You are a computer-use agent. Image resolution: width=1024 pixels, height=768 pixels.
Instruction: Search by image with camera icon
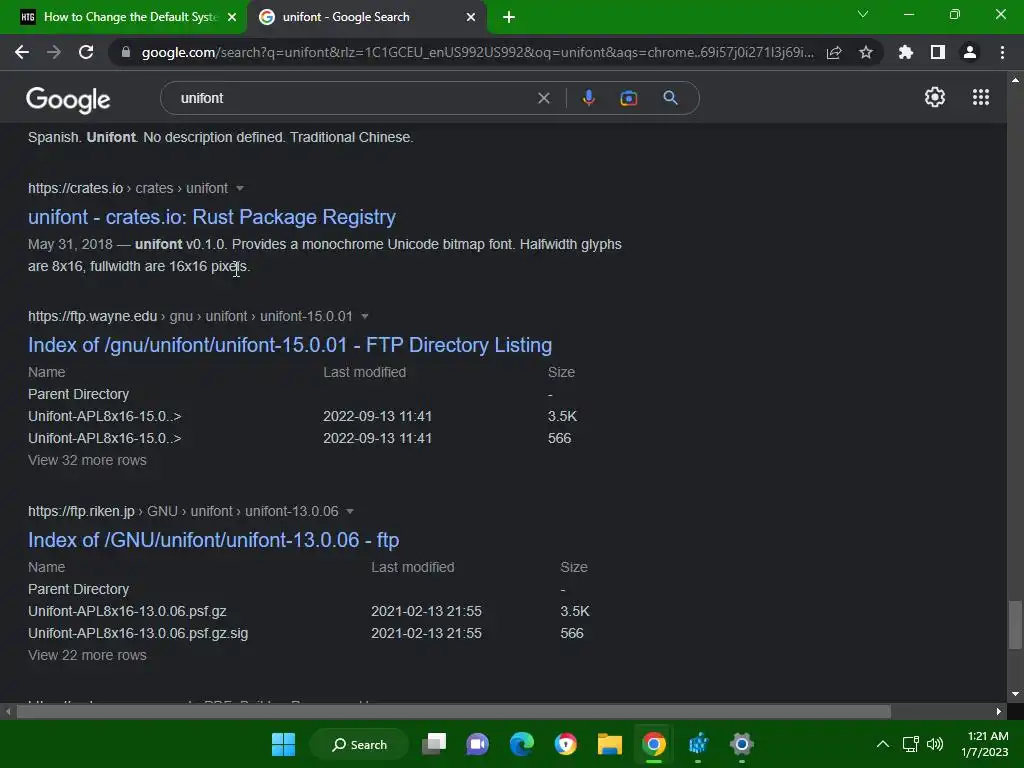[x=629, y=98]
